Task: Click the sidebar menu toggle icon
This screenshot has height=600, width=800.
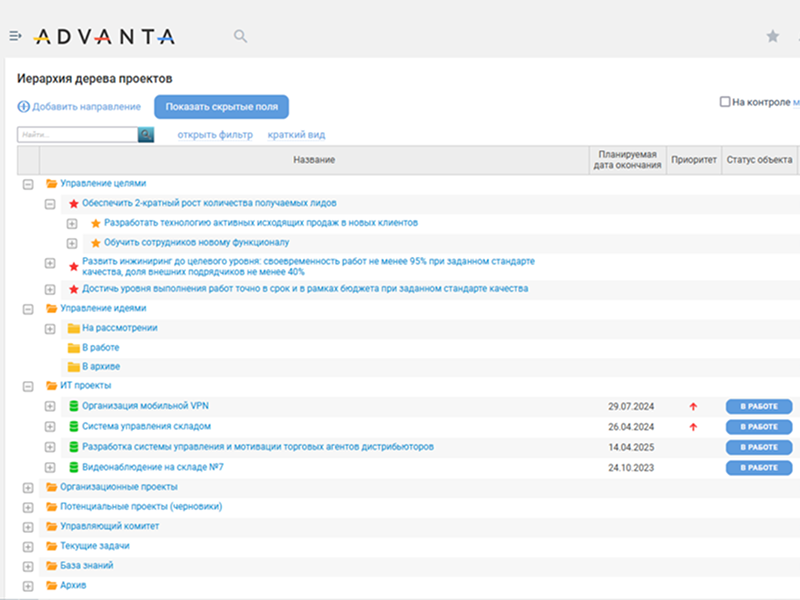Action: pos(15,36)
